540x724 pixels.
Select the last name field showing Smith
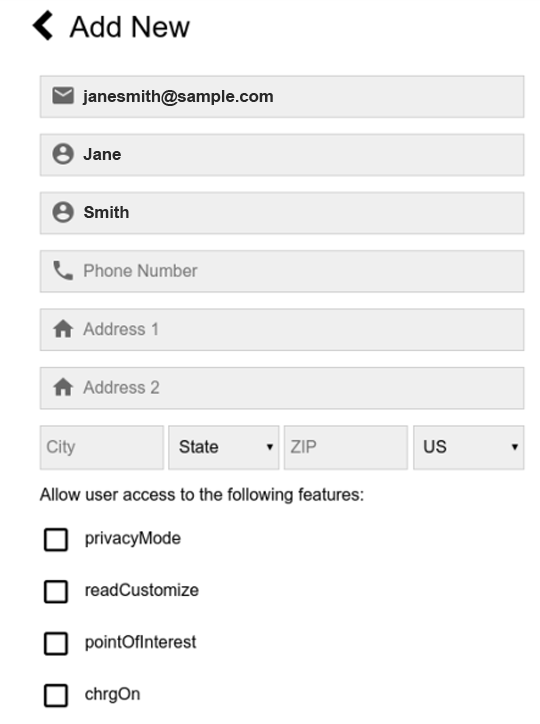[282, 213]
